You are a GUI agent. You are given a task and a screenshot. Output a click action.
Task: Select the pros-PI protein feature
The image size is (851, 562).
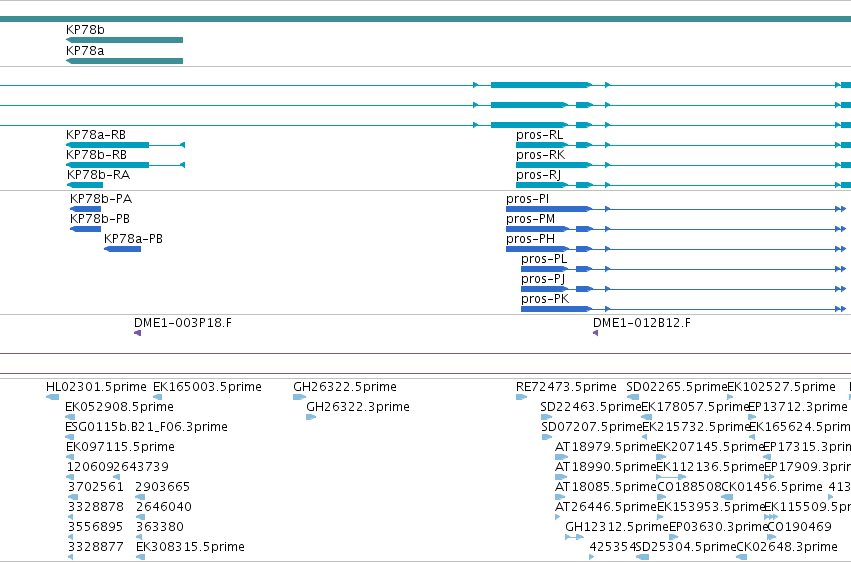click(x=676, y=209)
